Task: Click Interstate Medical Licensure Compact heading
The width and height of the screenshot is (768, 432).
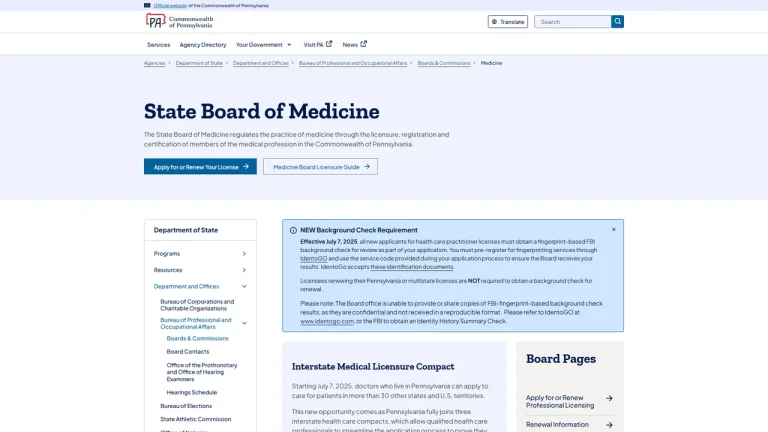Action: [x=373, y=366]
